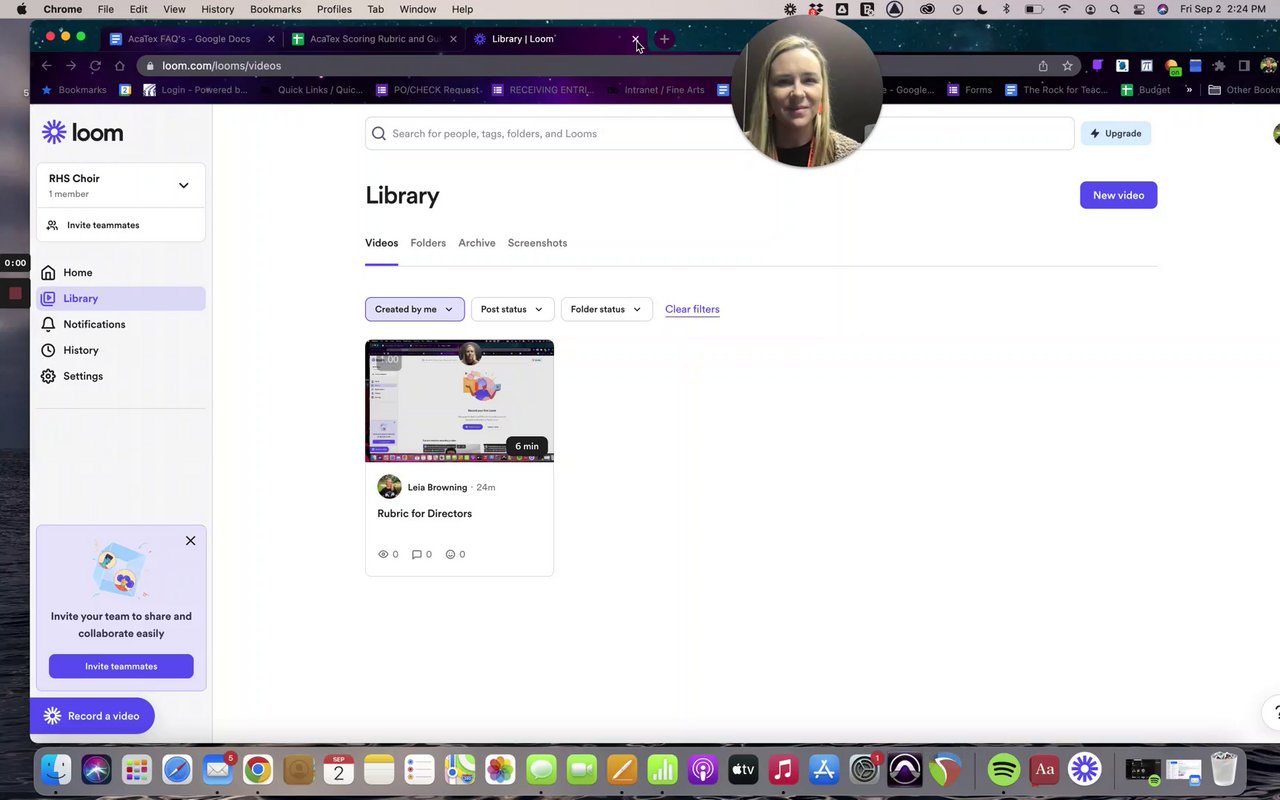1280x800 pixels.
Task: Click the Wi-Fi icon in menu bar
Action: pos(1064,9)
